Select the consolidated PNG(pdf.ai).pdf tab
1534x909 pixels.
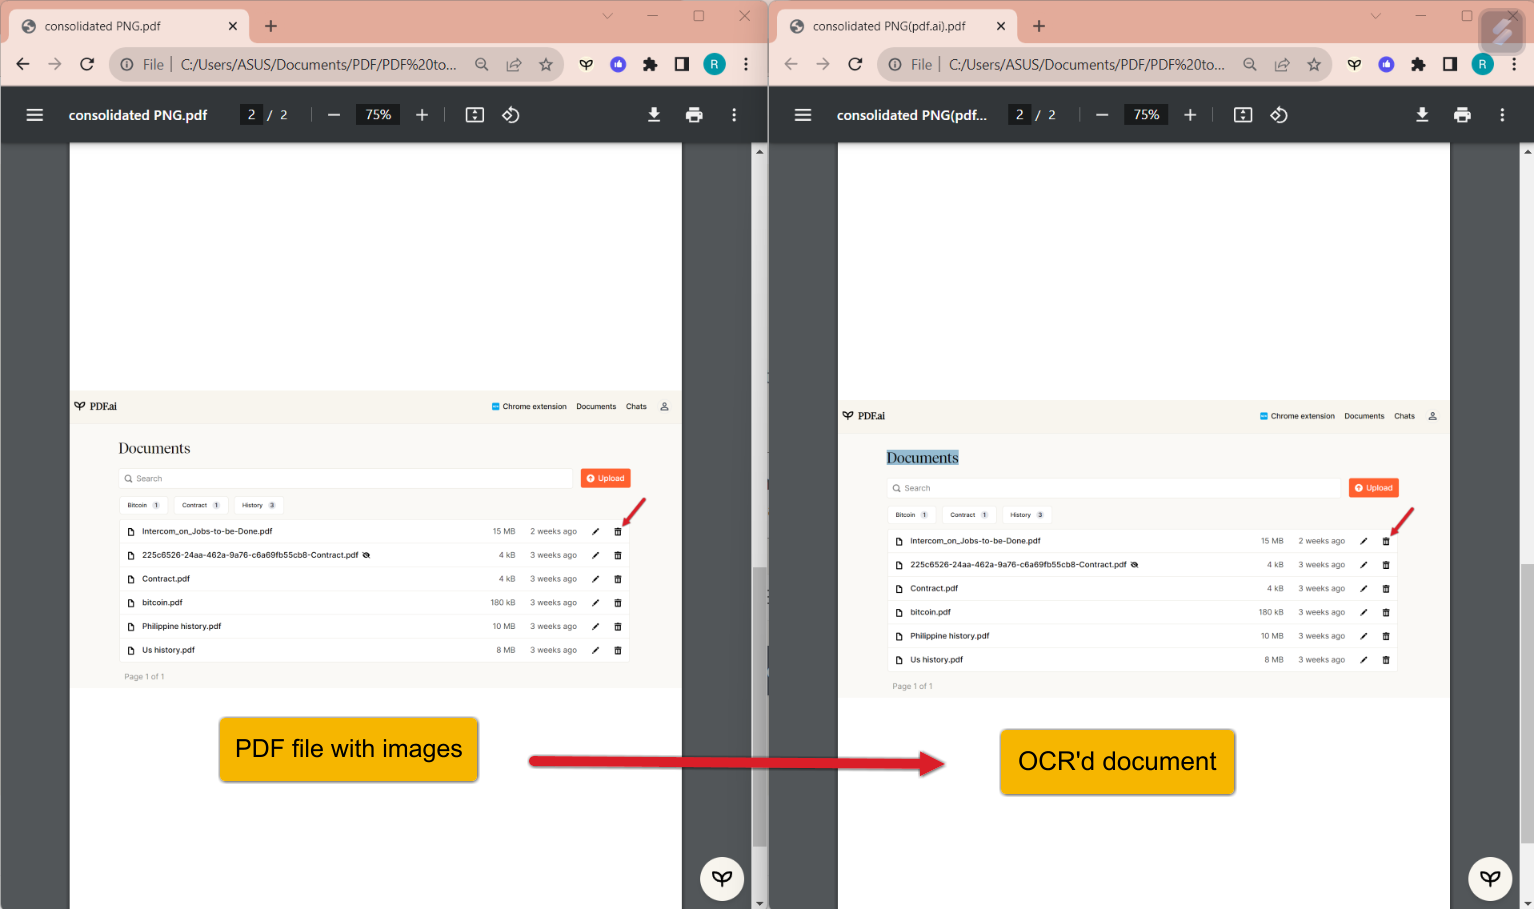pyautogui.click(x=888, y=26)
